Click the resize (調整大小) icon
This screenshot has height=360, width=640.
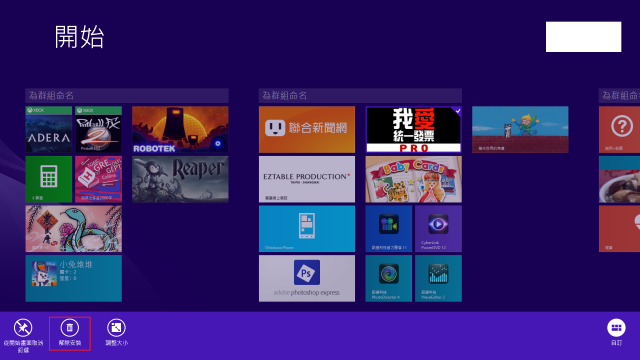pyautogui.click(x=116, y=328)
